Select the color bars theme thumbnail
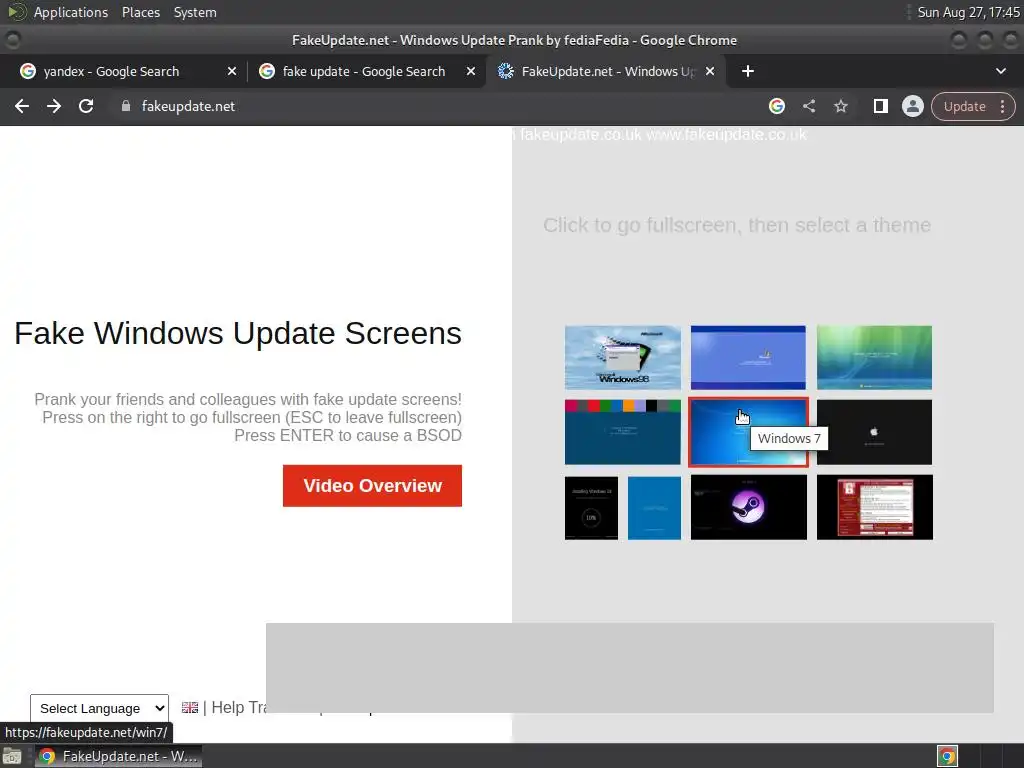Viewport: 1024px width, 768px height. pyautogui.click(x=622, y=432)
